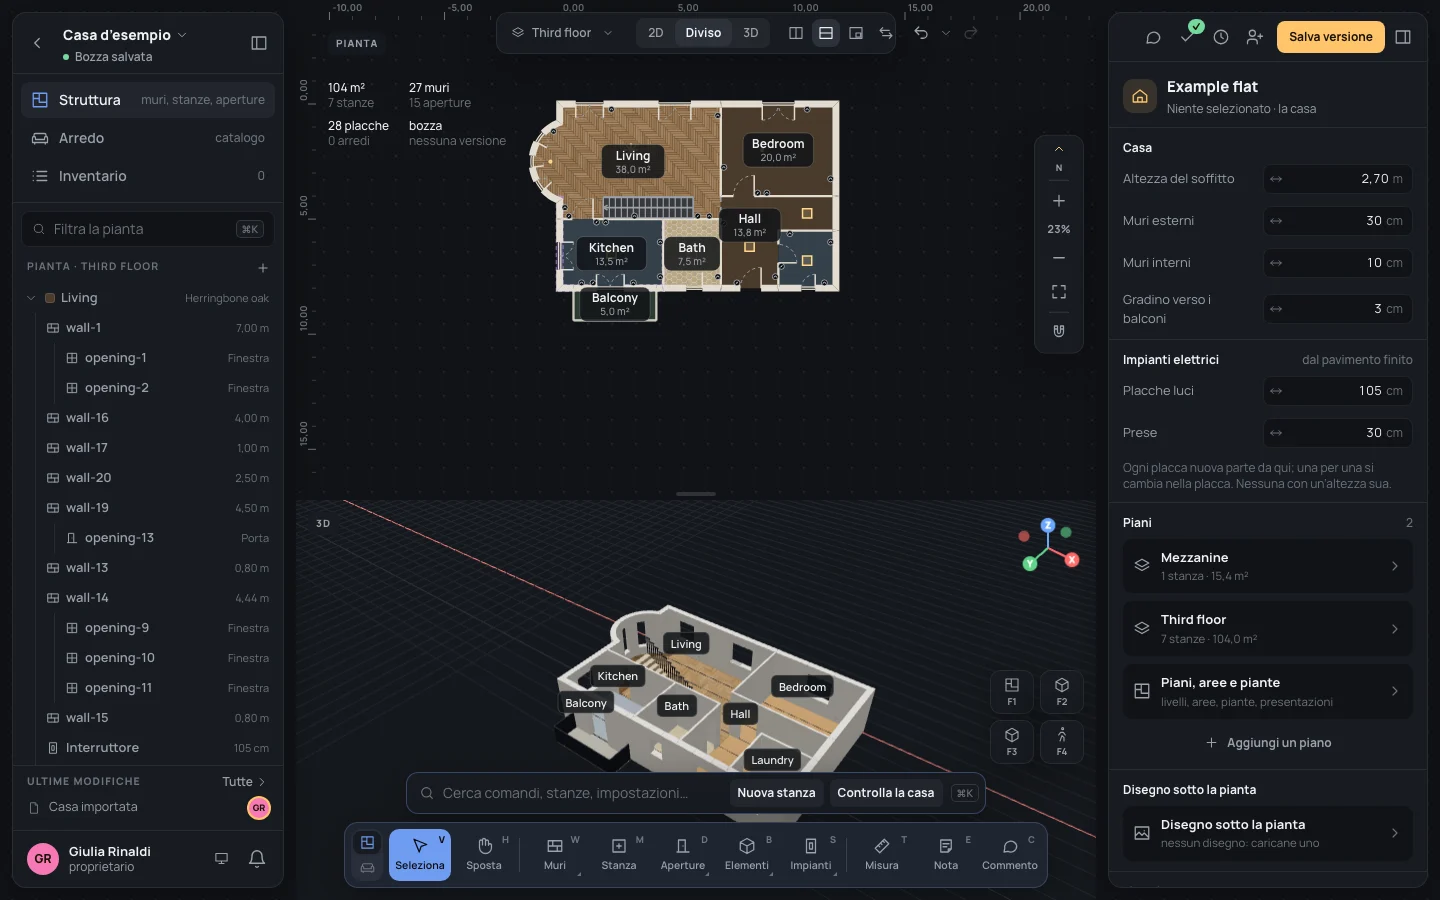This screenshot has height=900, width=1440.
Task: Open the Impianti tool
Action: coord(811,855)
